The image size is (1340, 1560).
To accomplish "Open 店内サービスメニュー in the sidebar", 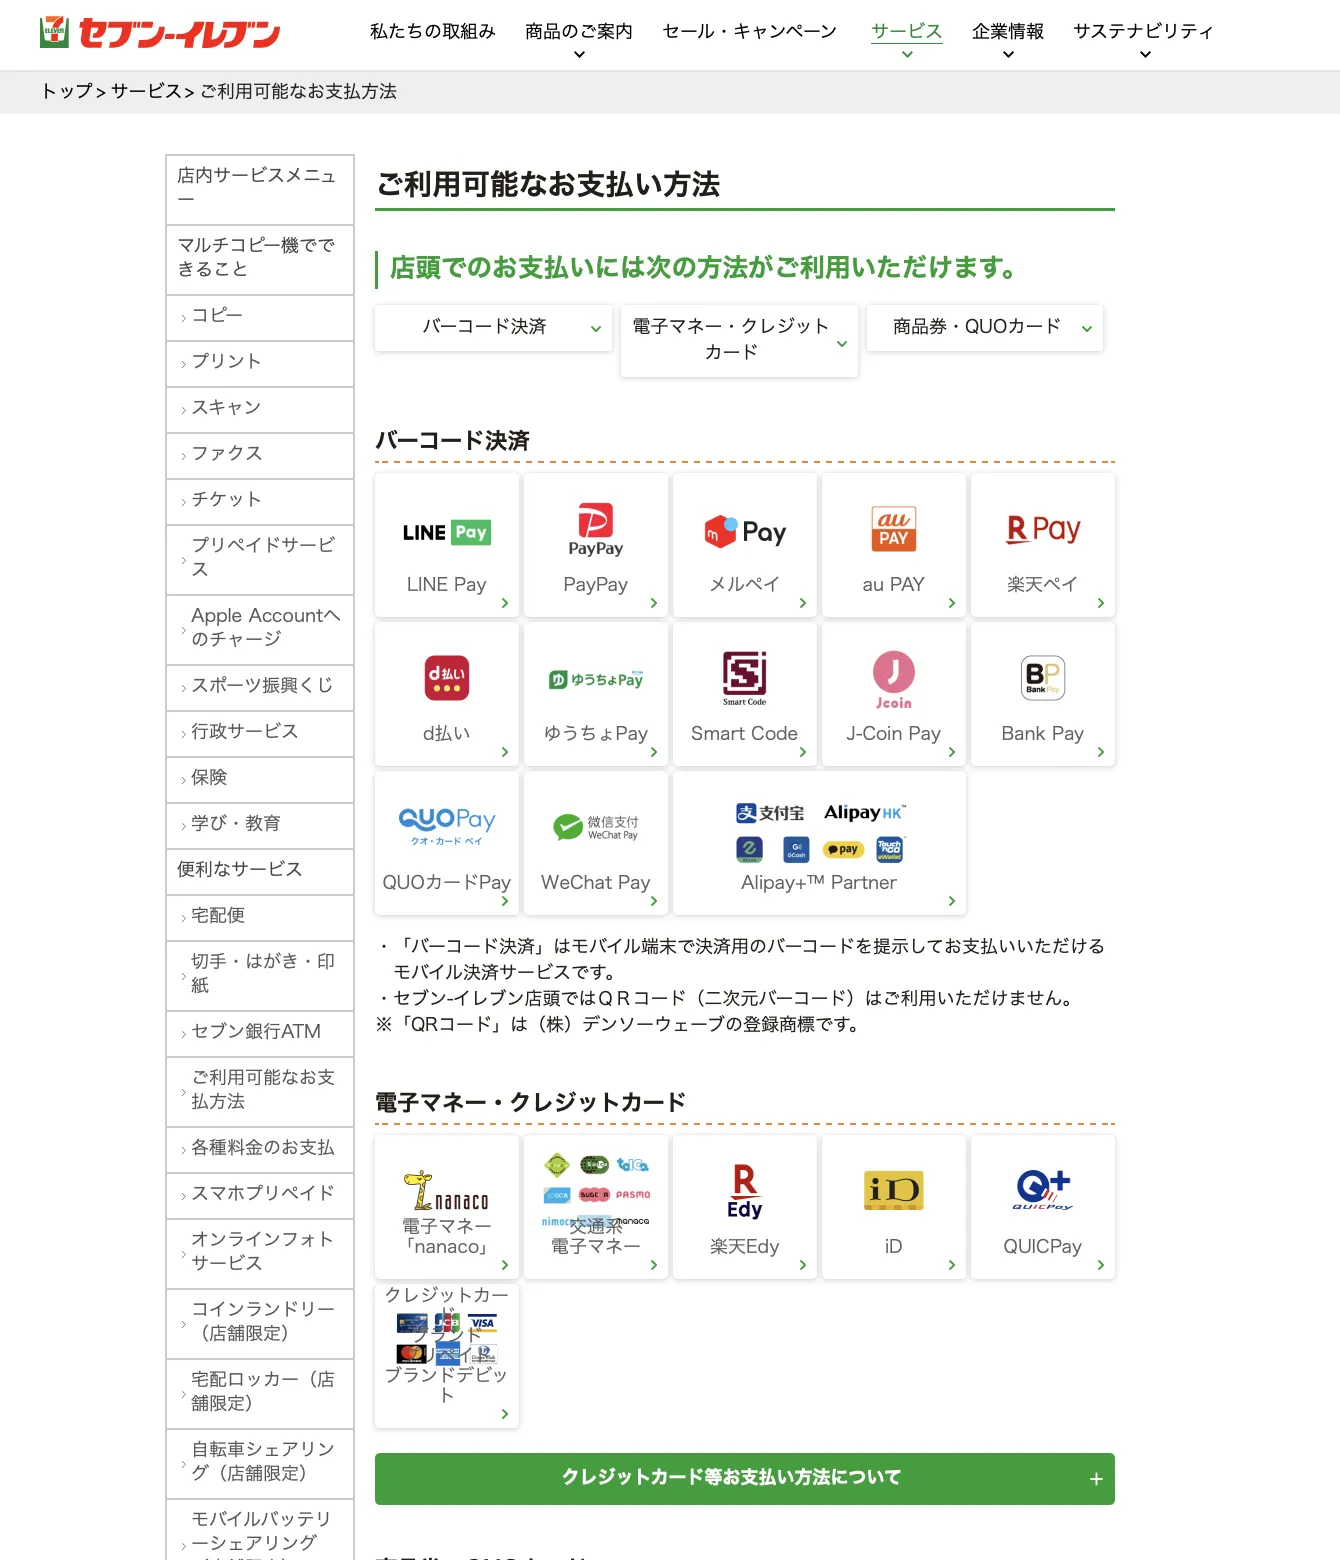I will coord(260,189).
